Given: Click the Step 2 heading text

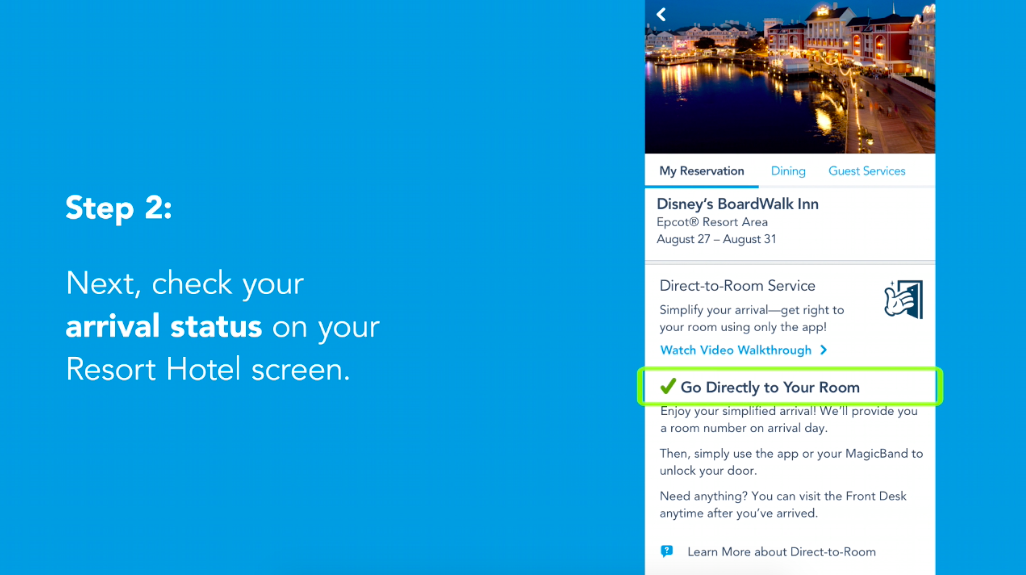Looking at the screenshot, I should point(119,207).
